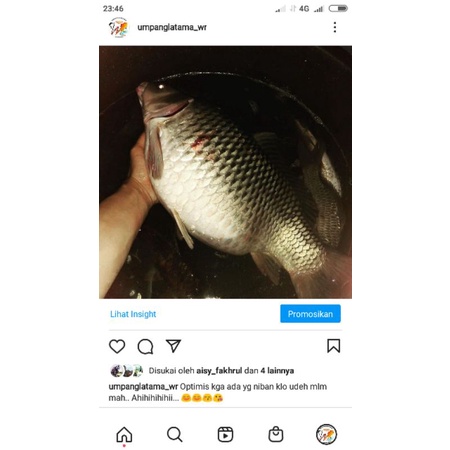Like the post with heart icon

(117, 346)
